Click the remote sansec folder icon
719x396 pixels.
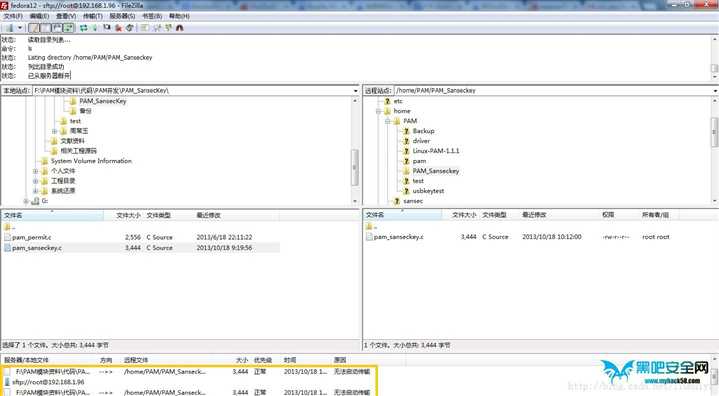click(x=397, y=201)
